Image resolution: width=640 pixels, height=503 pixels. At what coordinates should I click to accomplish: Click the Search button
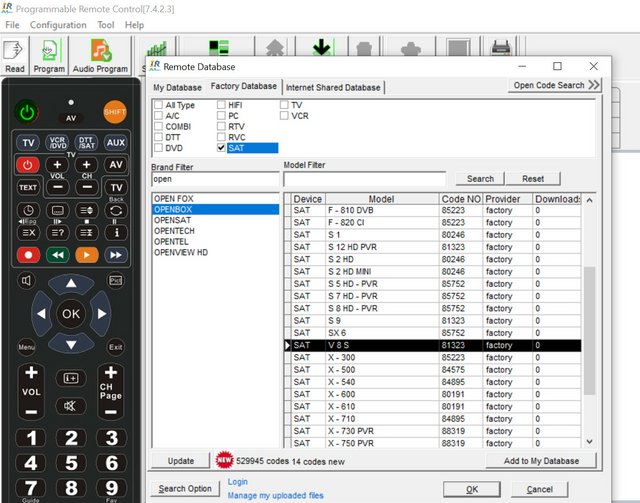click(480, 179)
